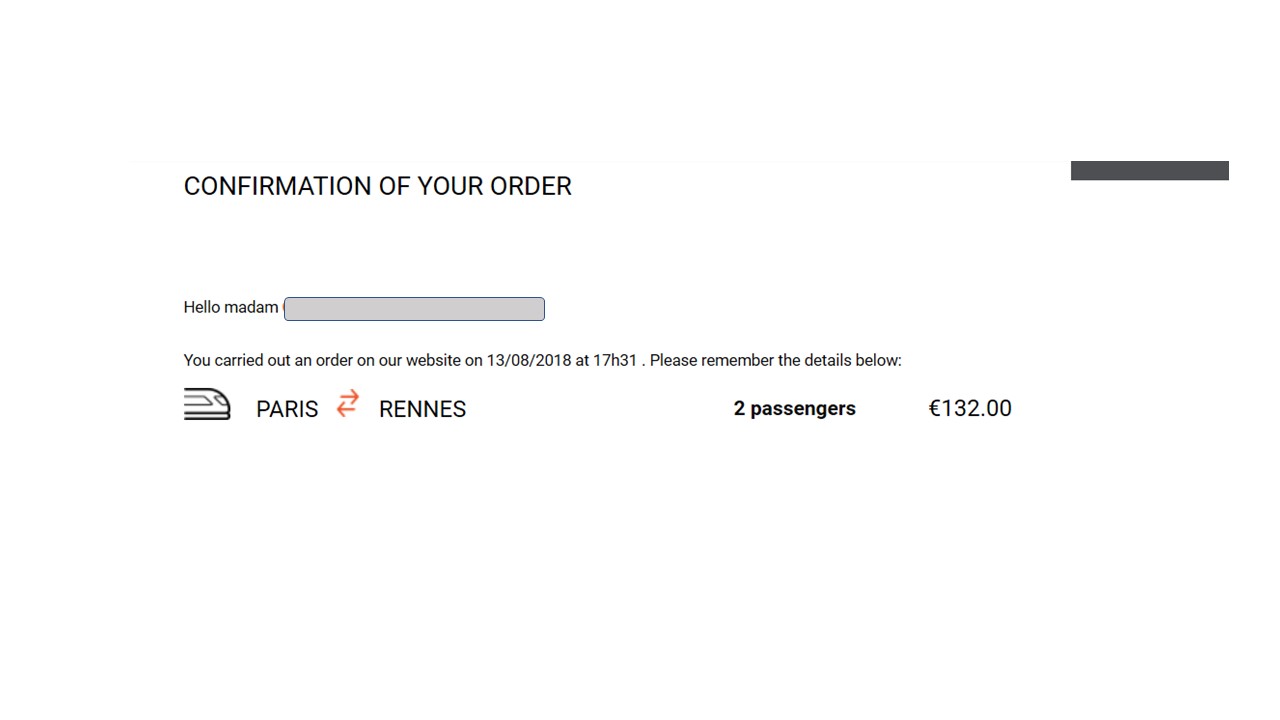Click the 2 passengers label
The image size is (1280, 720).
point(795,408)
